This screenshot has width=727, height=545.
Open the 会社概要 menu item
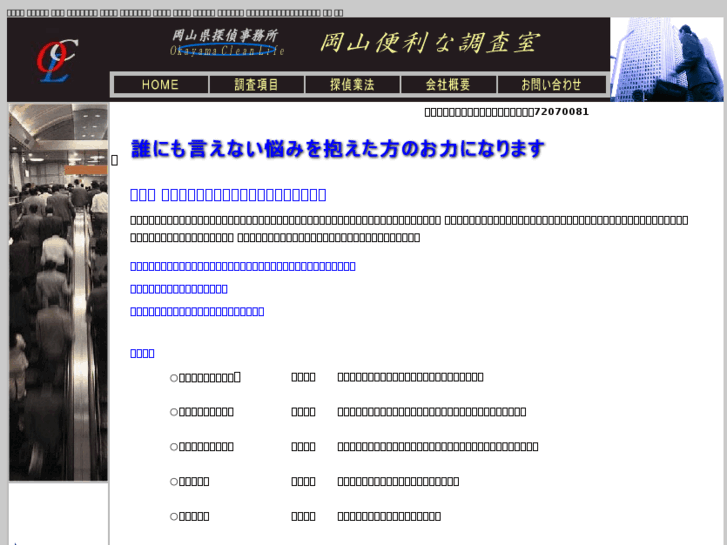coord(448,85)
